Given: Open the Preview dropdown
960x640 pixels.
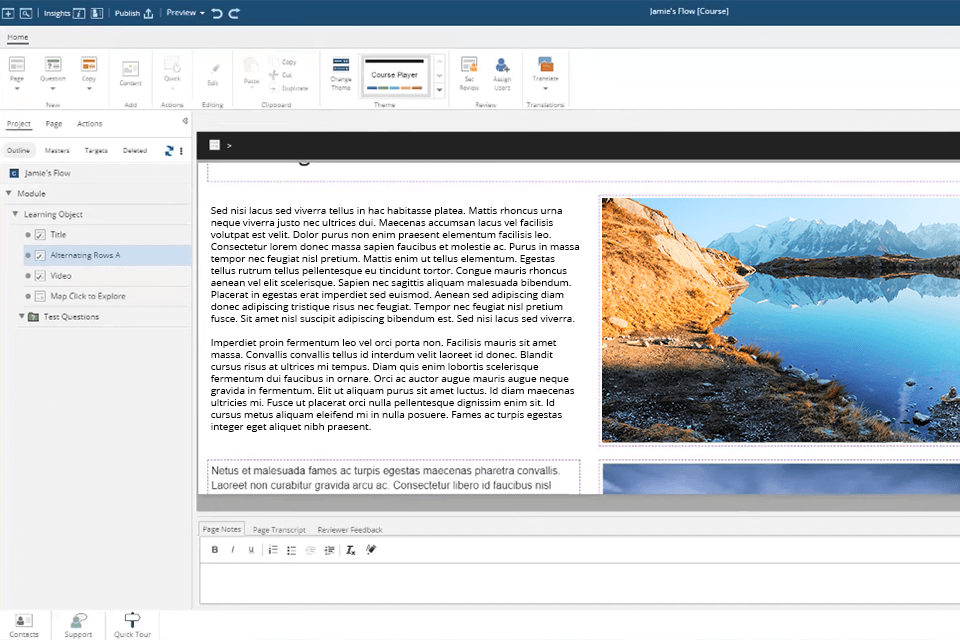Looking at the screenshot, I should (x=186, y=13).
